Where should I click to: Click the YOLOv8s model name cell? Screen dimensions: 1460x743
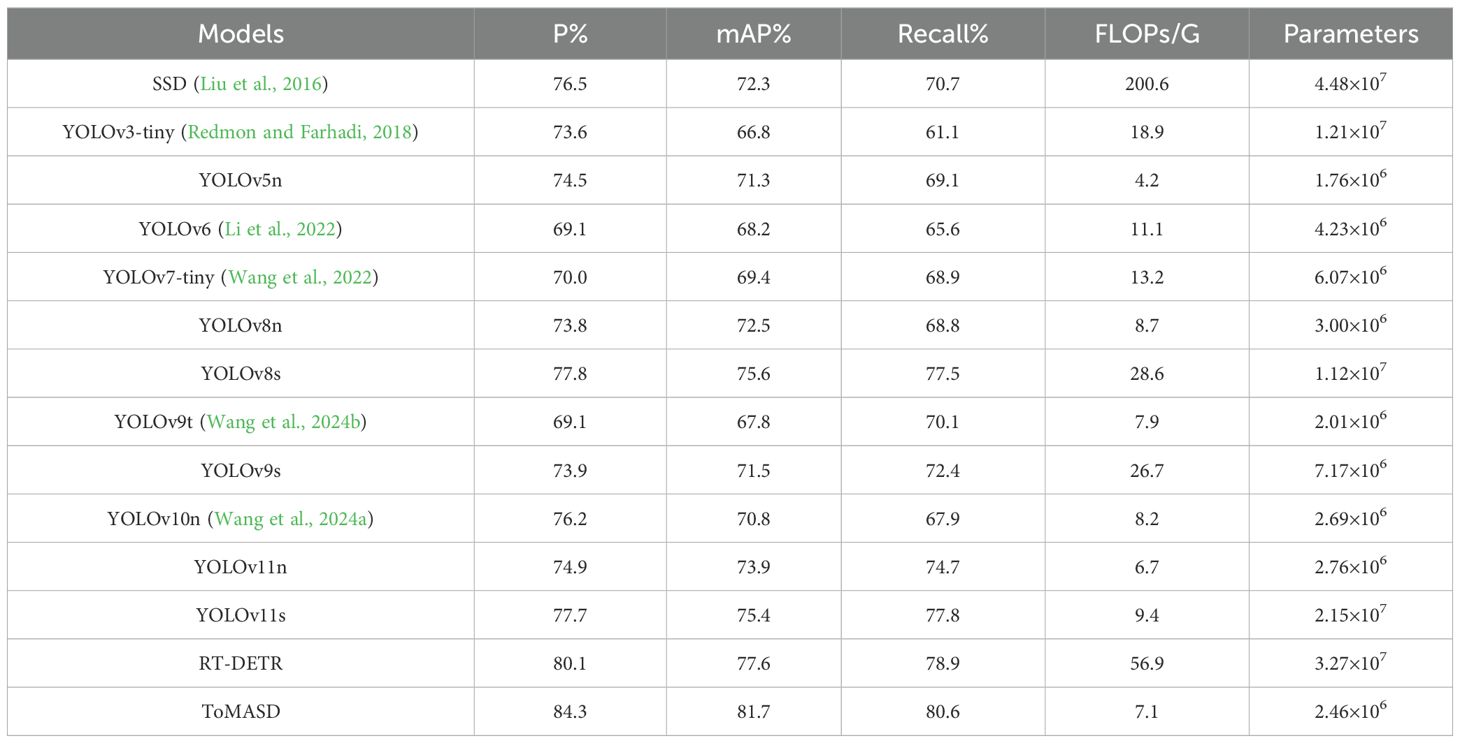click(241, 374)
